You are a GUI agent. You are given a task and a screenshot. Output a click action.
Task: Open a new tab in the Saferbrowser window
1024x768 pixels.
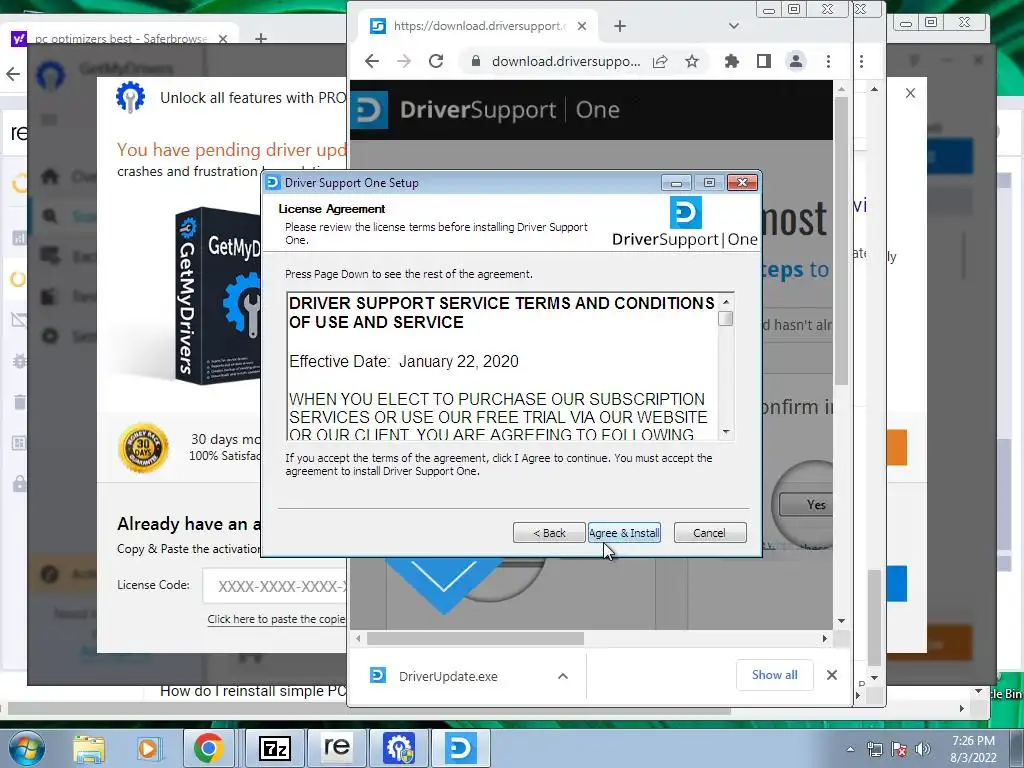(261, 39)
